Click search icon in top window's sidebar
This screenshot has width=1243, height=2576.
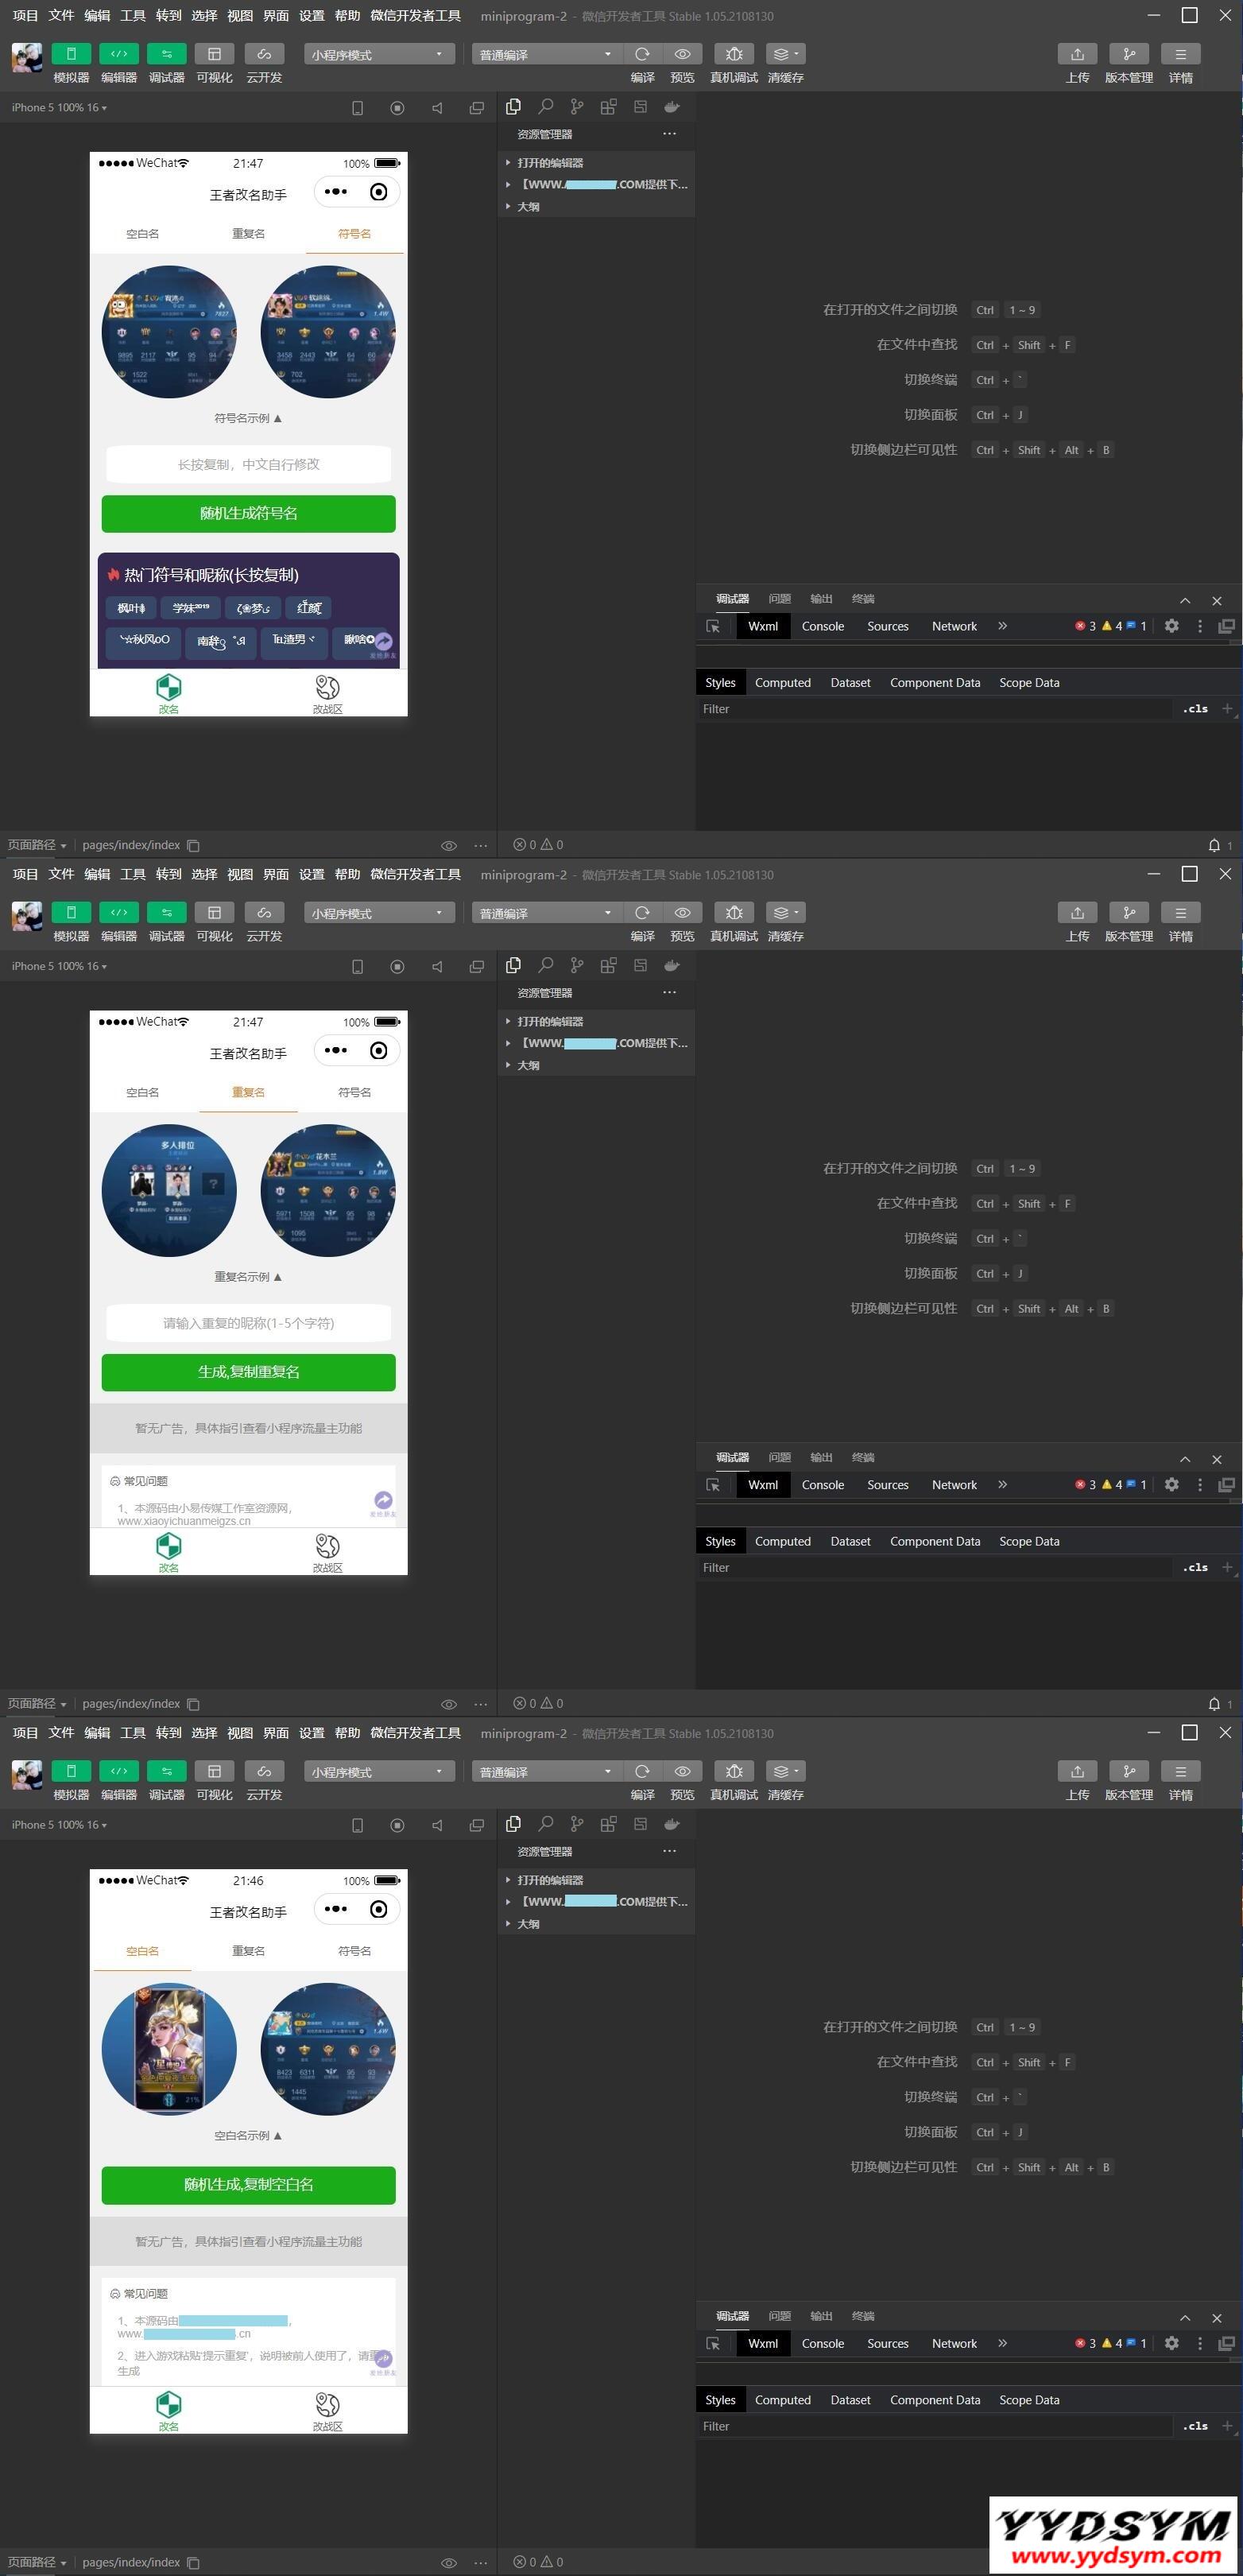[545, 107]
